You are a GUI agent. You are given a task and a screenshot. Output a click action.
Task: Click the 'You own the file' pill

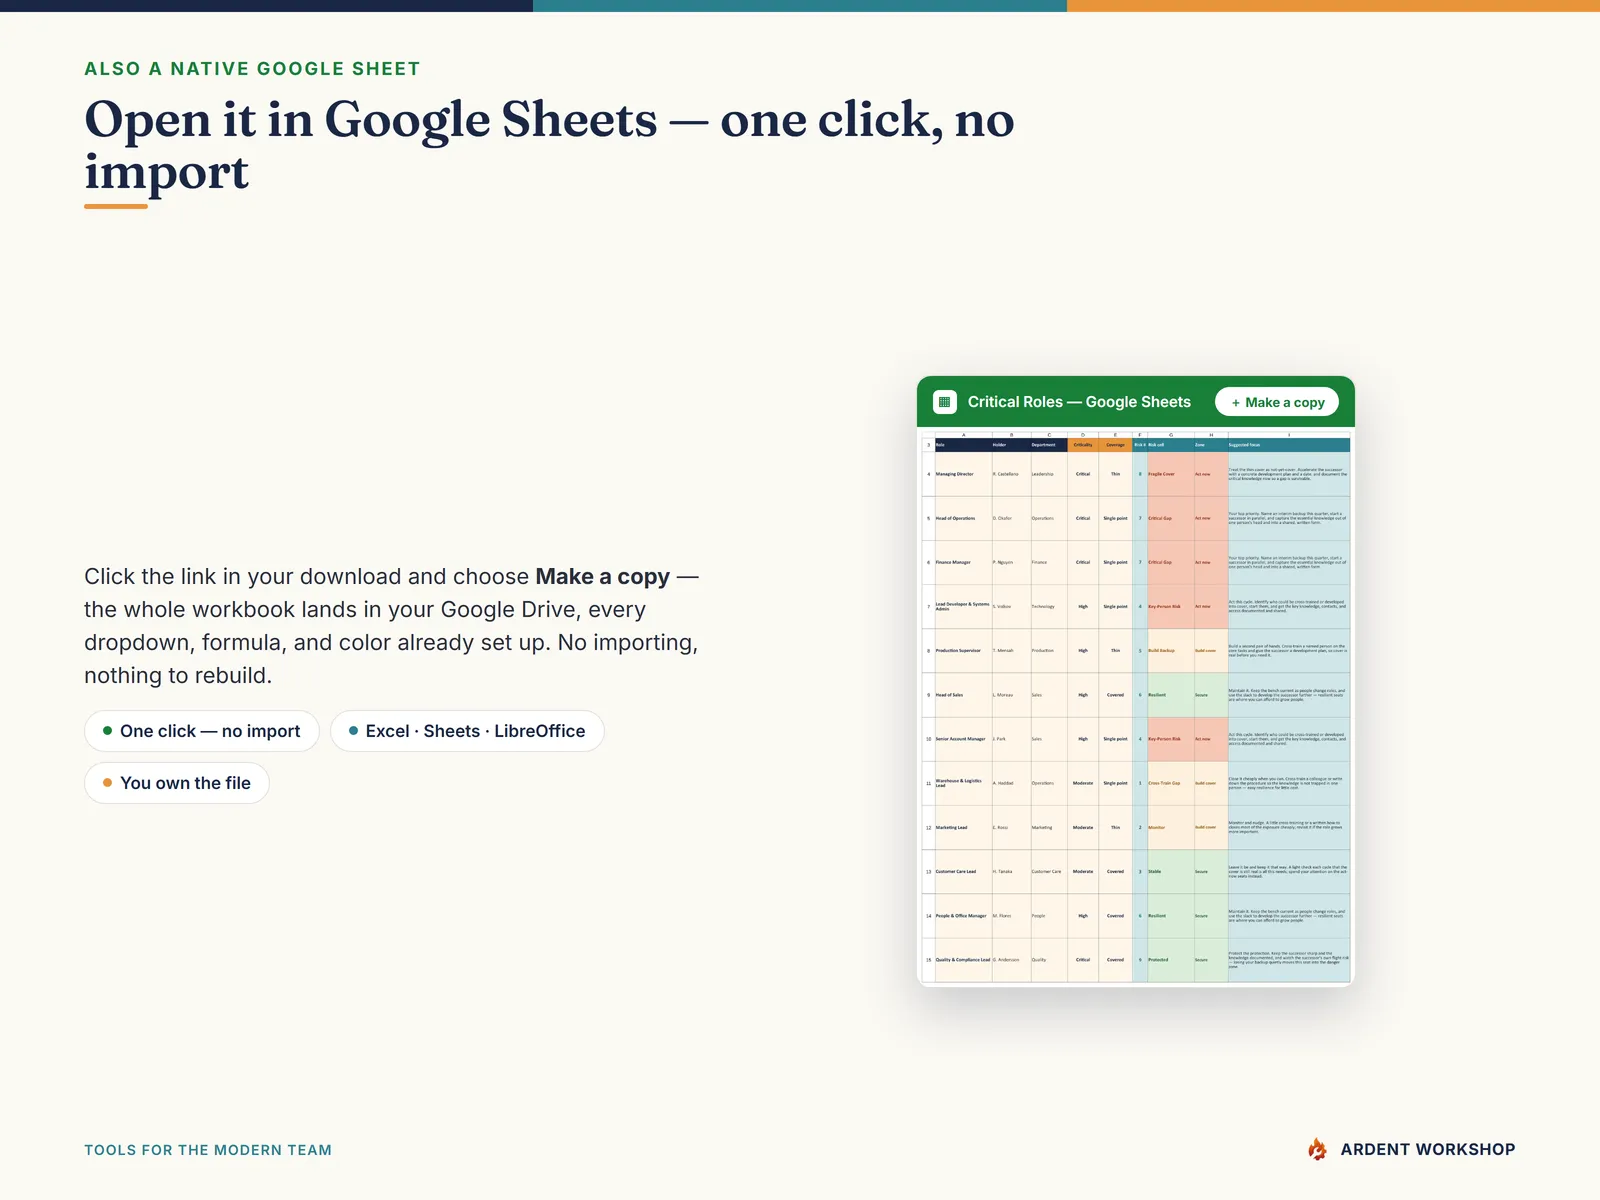coord(177,783)
